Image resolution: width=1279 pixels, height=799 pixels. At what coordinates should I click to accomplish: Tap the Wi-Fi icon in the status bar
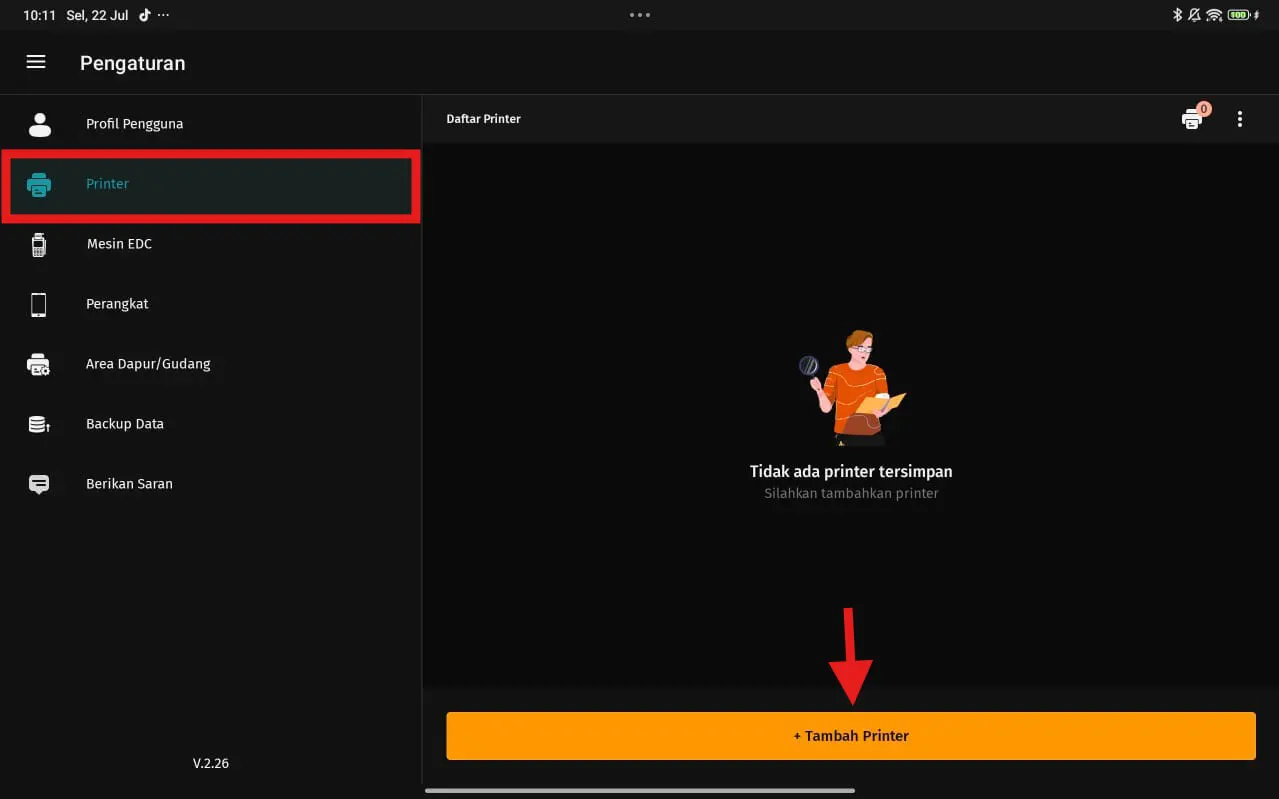(1214, 15)
